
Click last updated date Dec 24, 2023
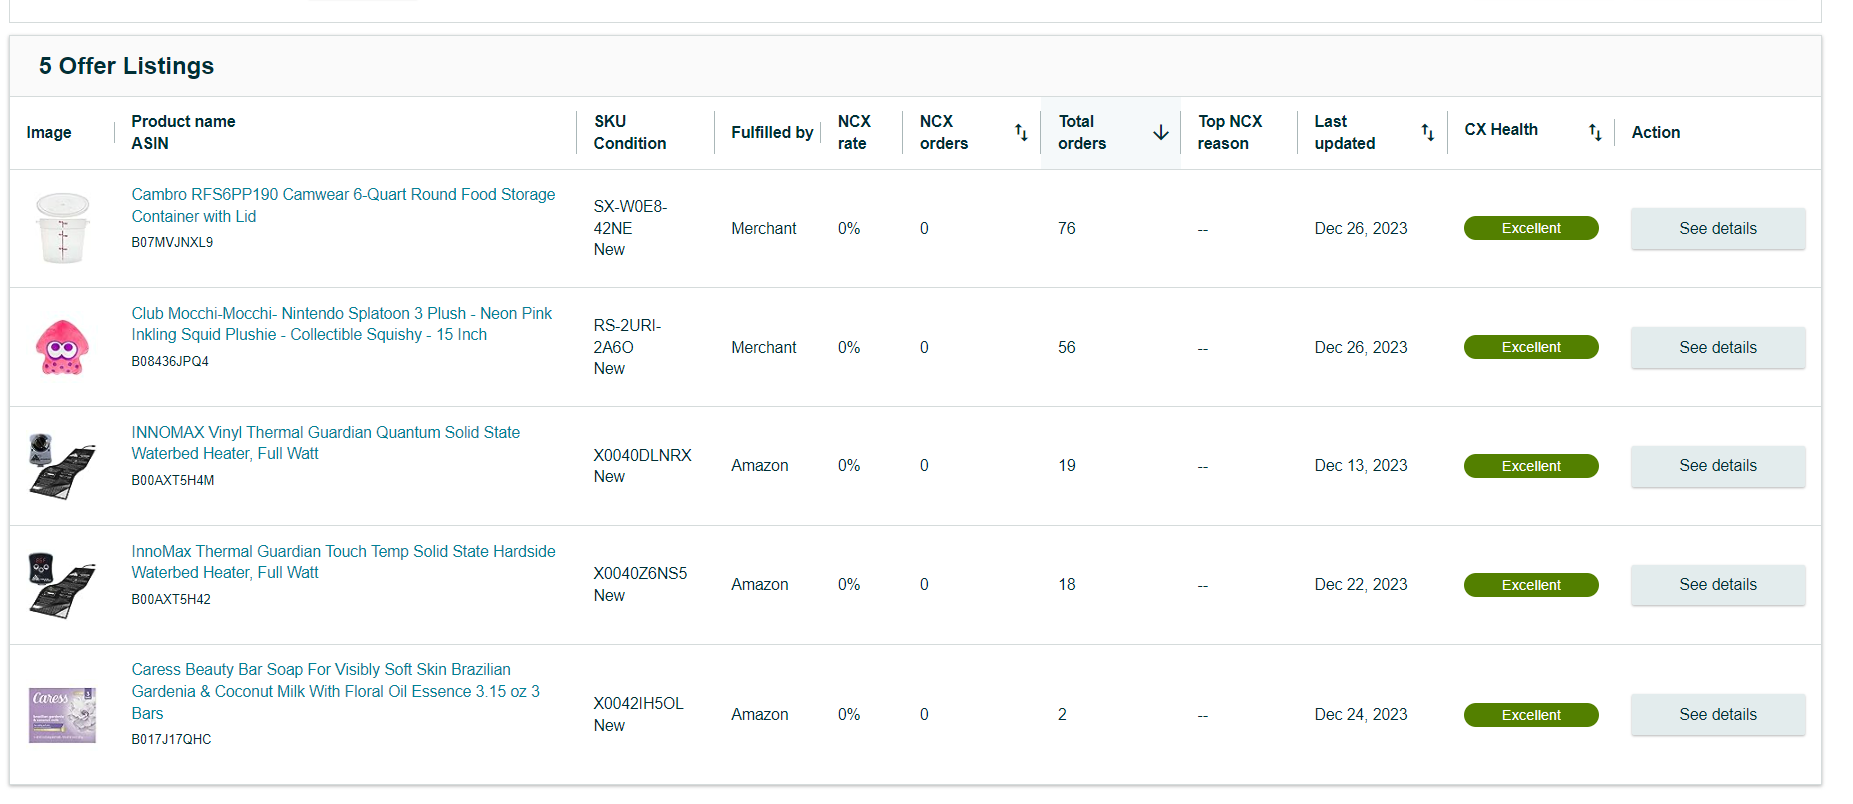[x=1361, y=714]
